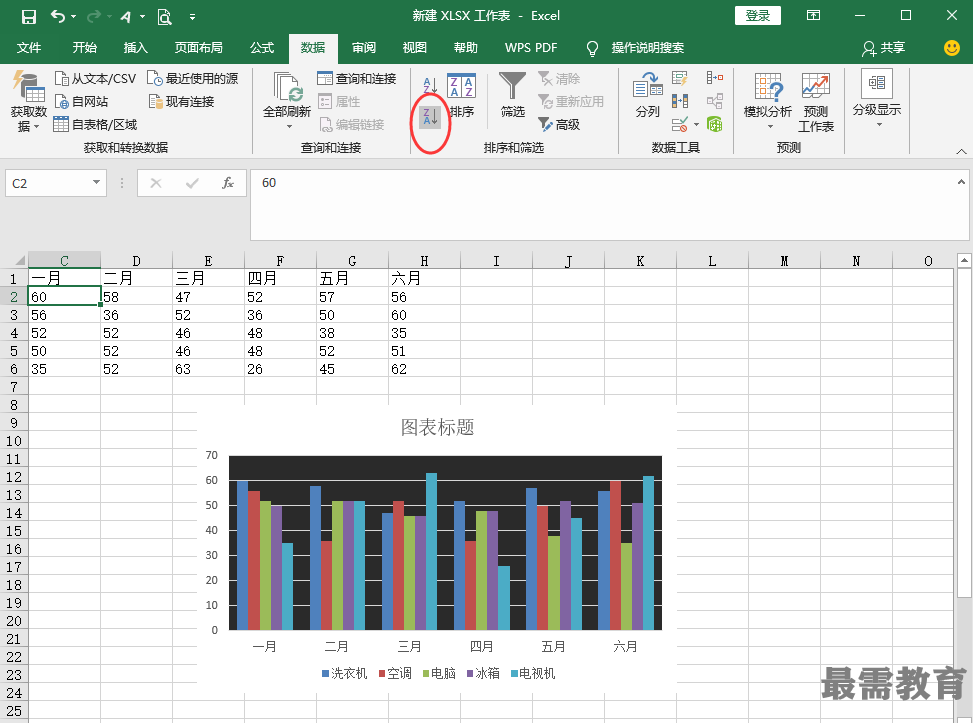Select cell E6 containing 63
The width and height of the screenshot is (973, 723).
(x=208, y=369)
